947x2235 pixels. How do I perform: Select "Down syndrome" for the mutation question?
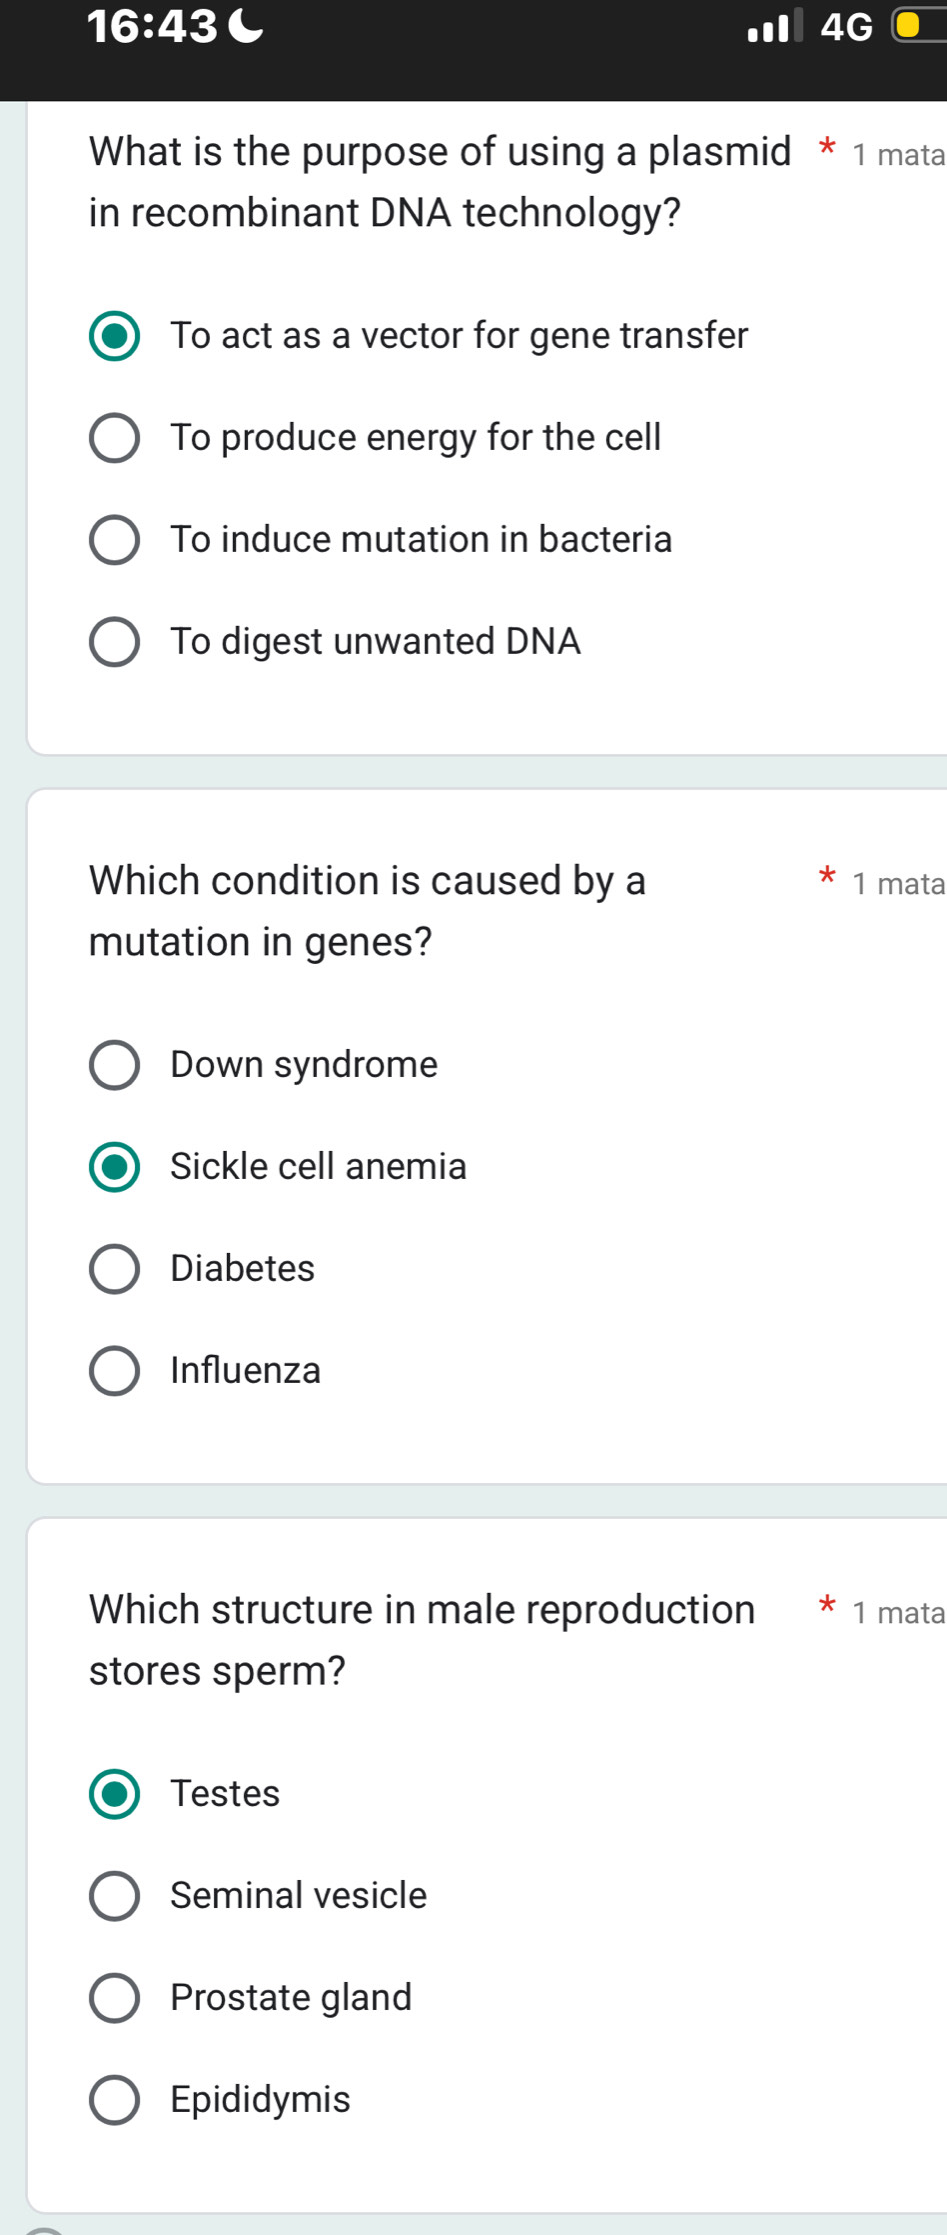(x=113, y=1064)
